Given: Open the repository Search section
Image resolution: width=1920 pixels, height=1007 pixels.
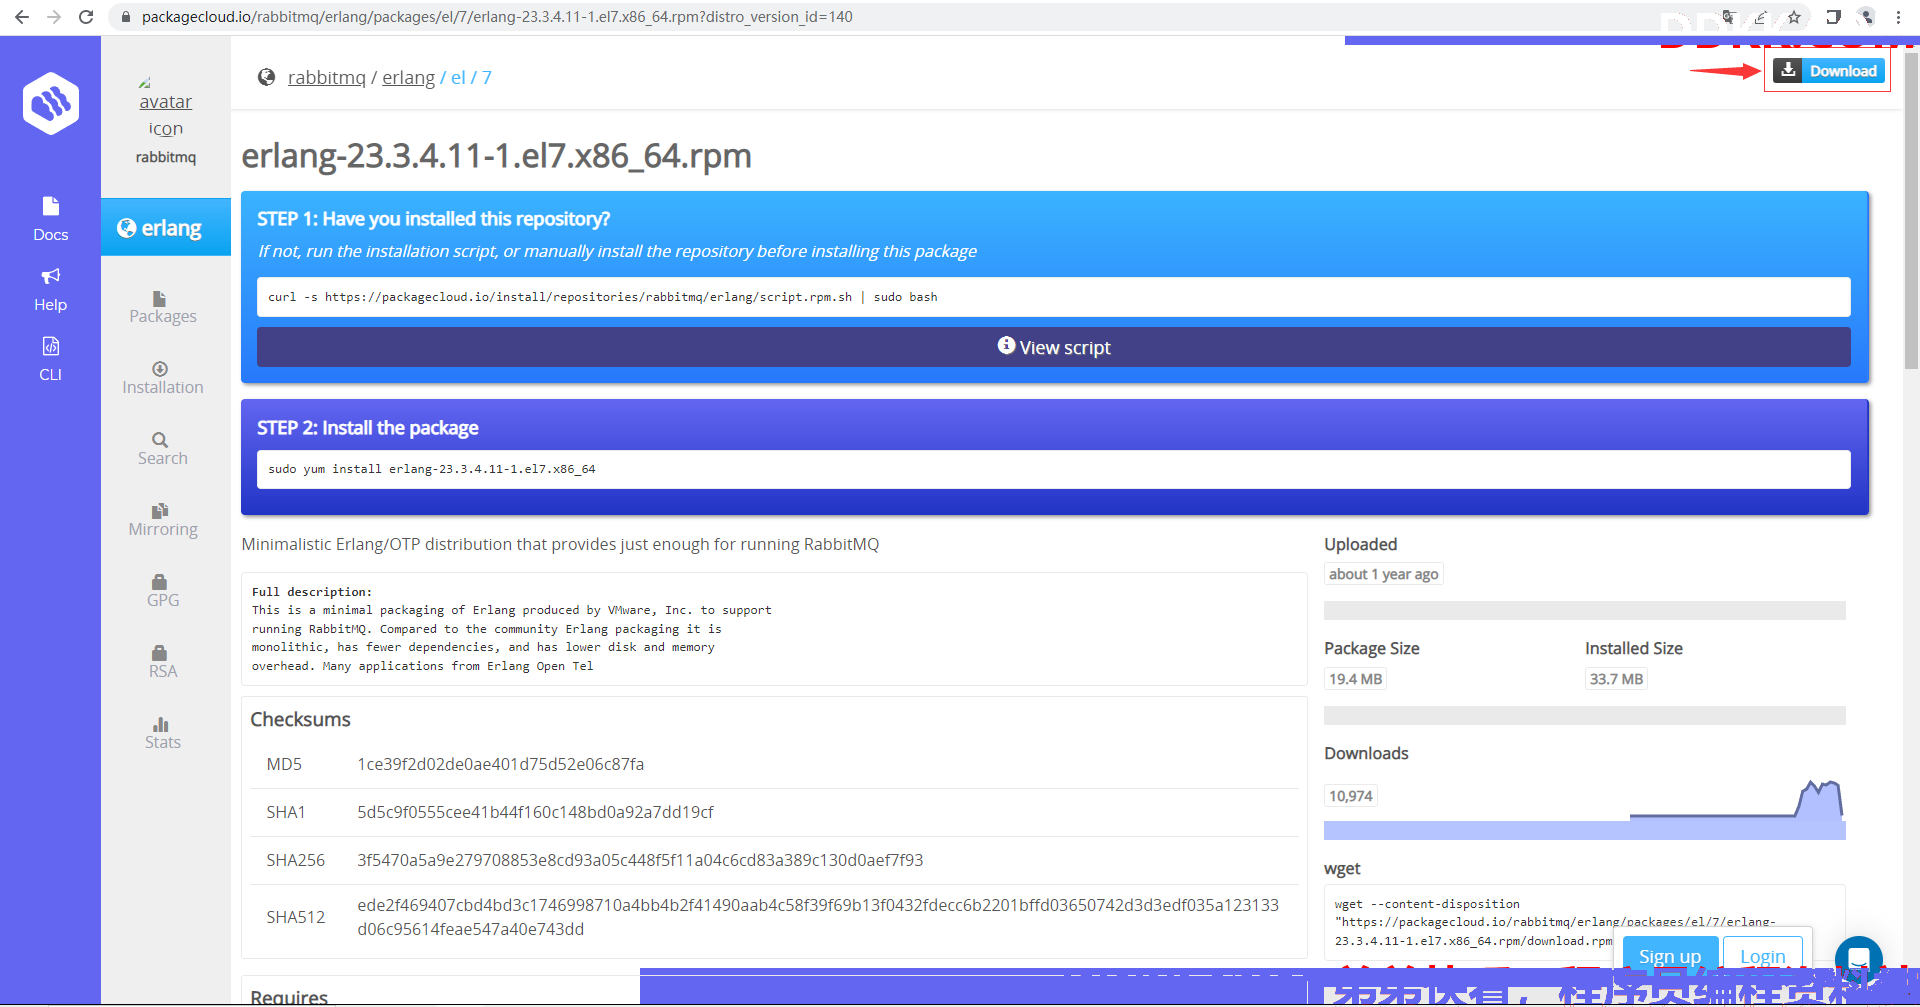Looking at the screenshot, I should [163, 450].
